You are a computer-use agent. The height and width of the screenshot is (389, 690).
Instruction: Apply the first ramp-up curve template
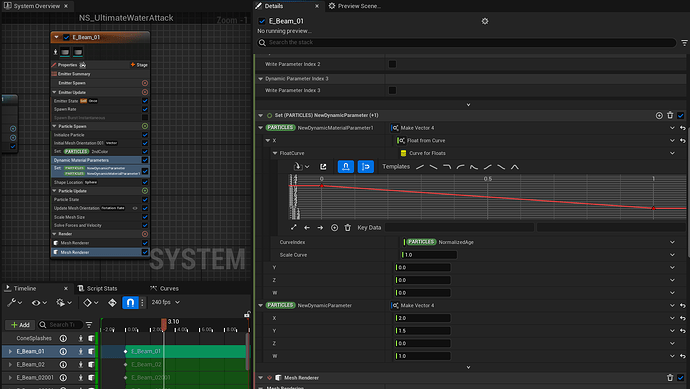point(420,167)
